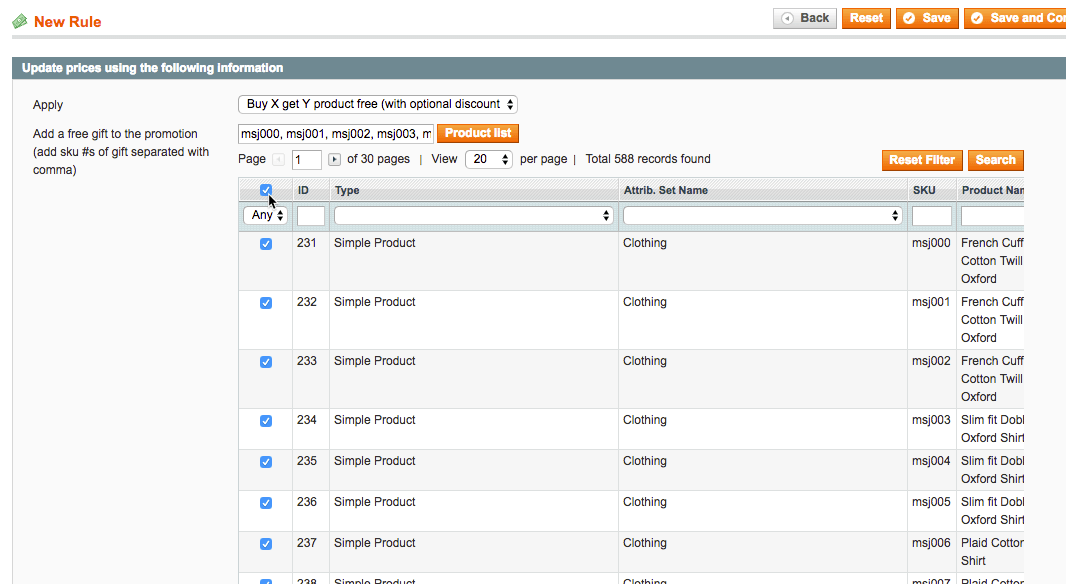Click the Save button
This screenshot has height=584, width=1066.
click(926, 18)
